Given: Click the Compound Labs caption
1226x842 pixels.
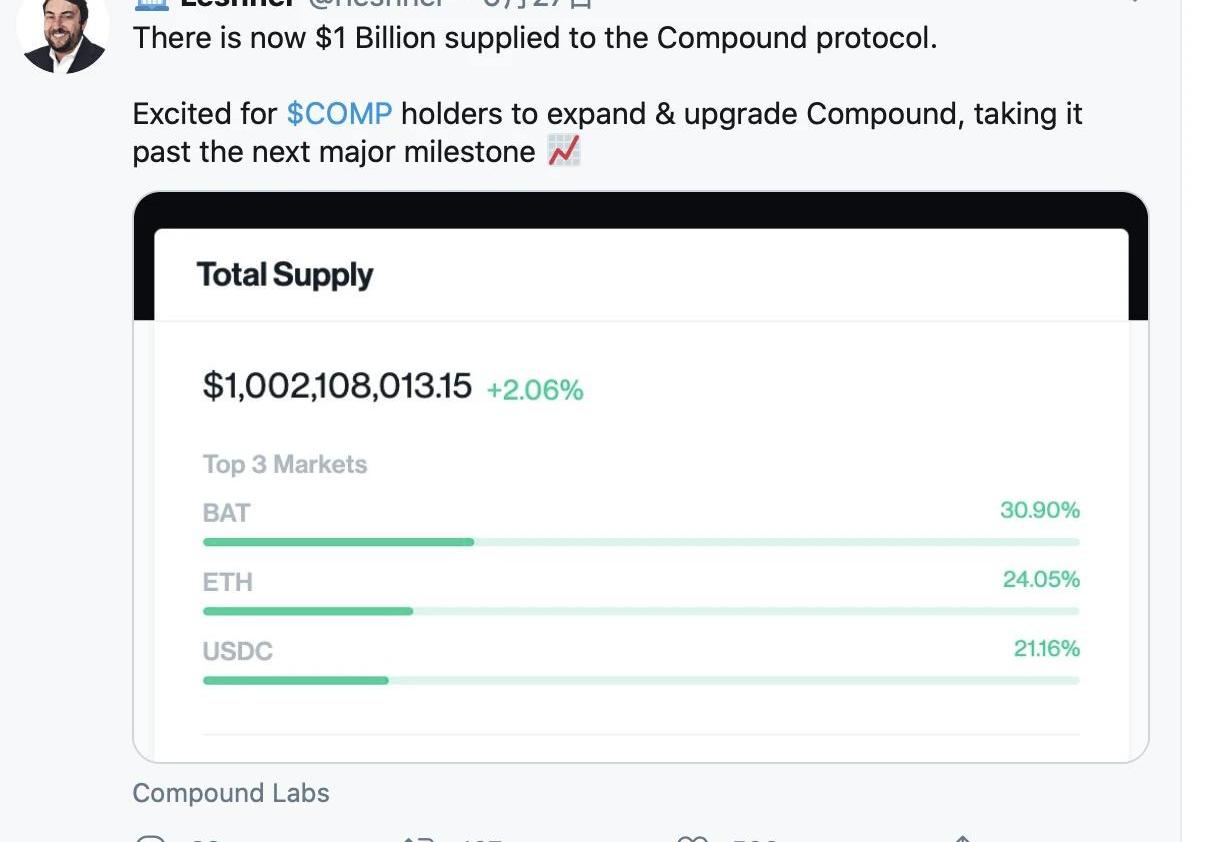Looking at the screenshot, I should [231, 793].
